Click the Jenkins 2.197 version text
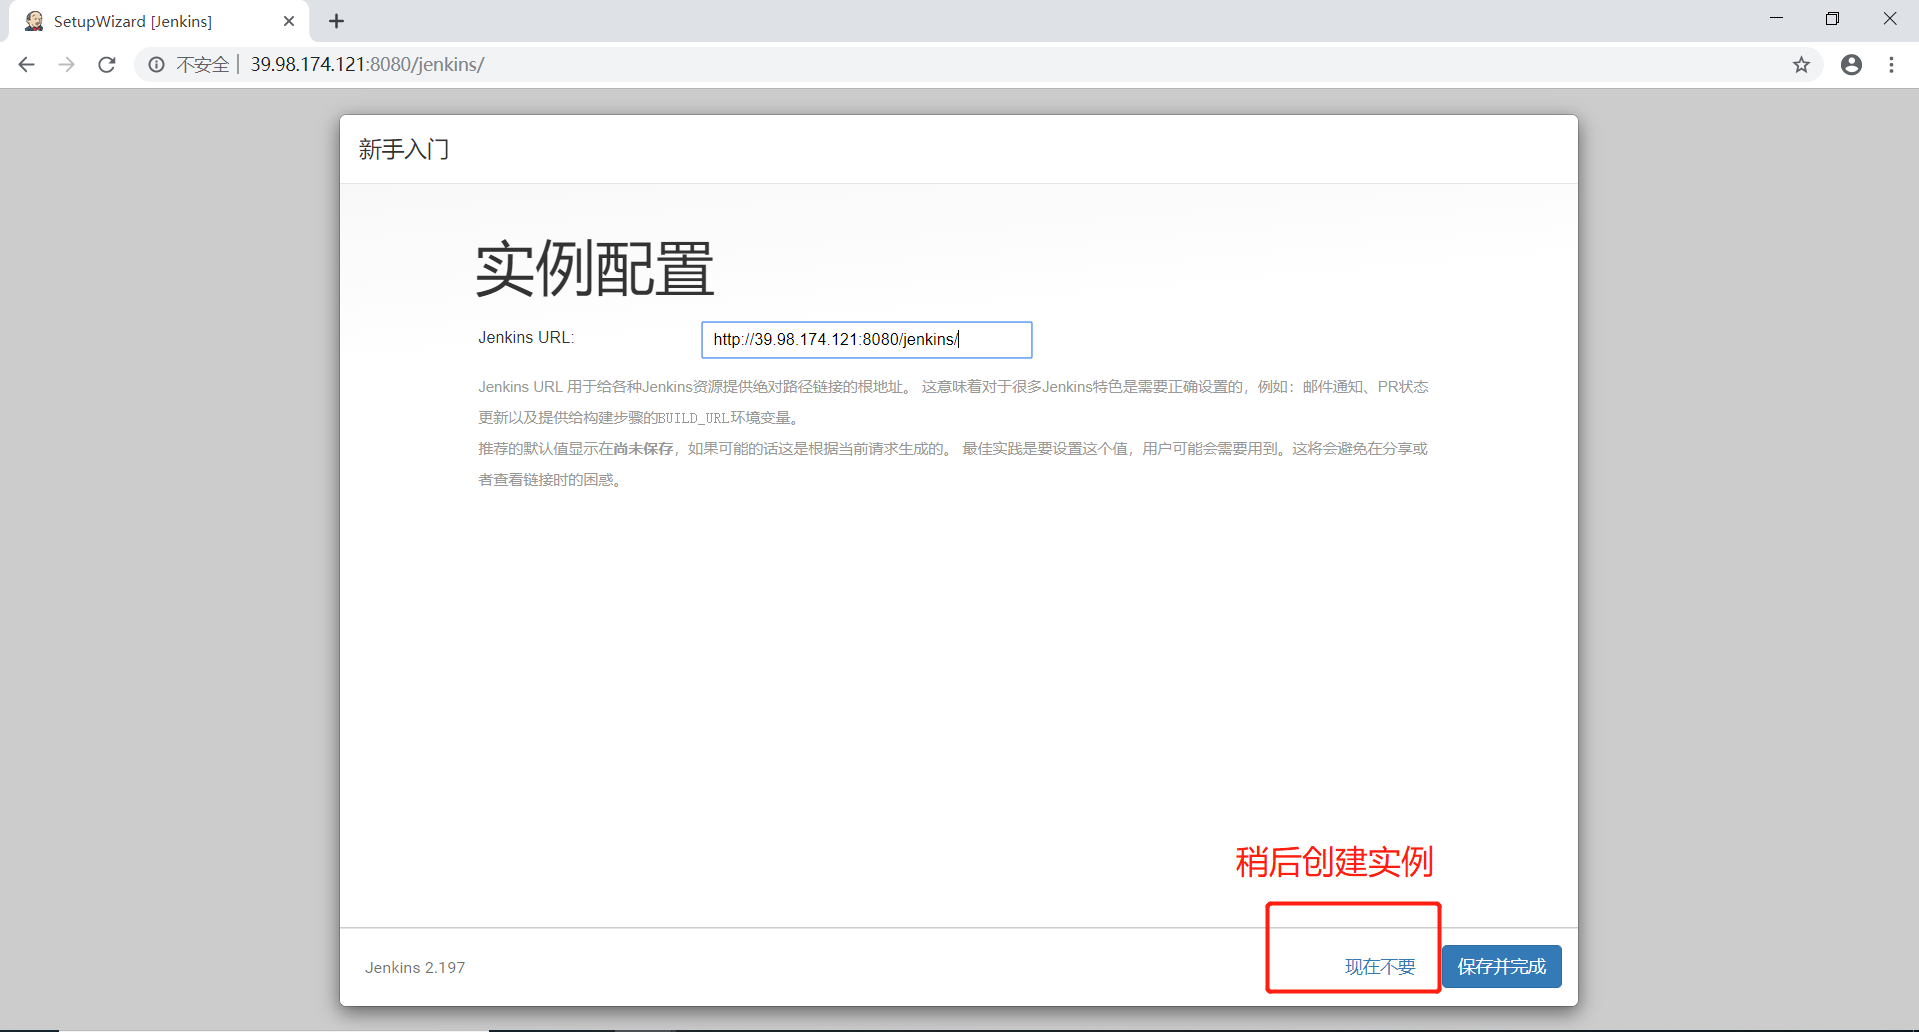Screen dimensions: 1919x1032 pos(415,968)
